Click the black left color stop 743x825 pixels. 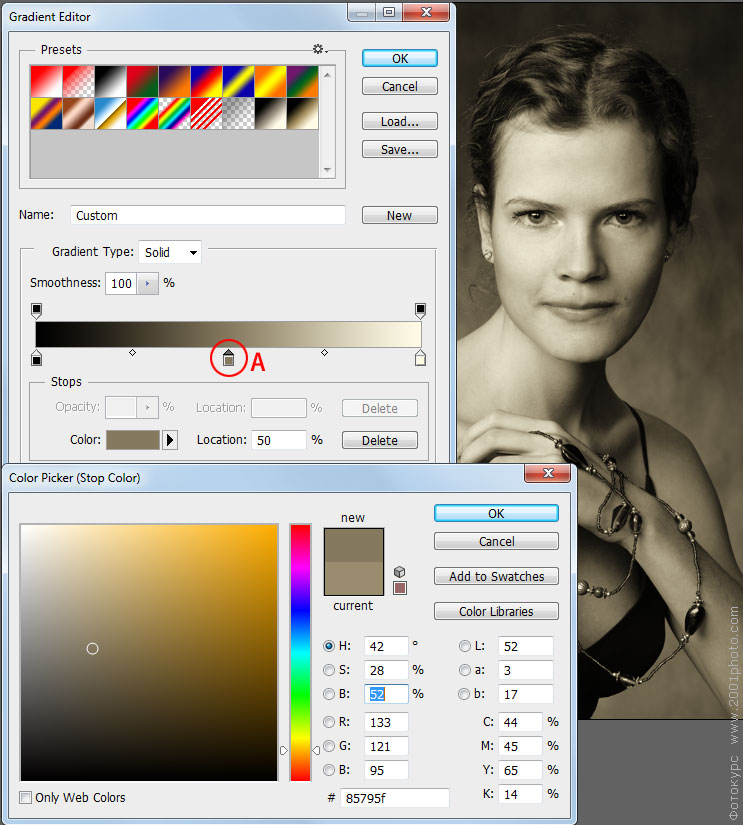(36, 358)
